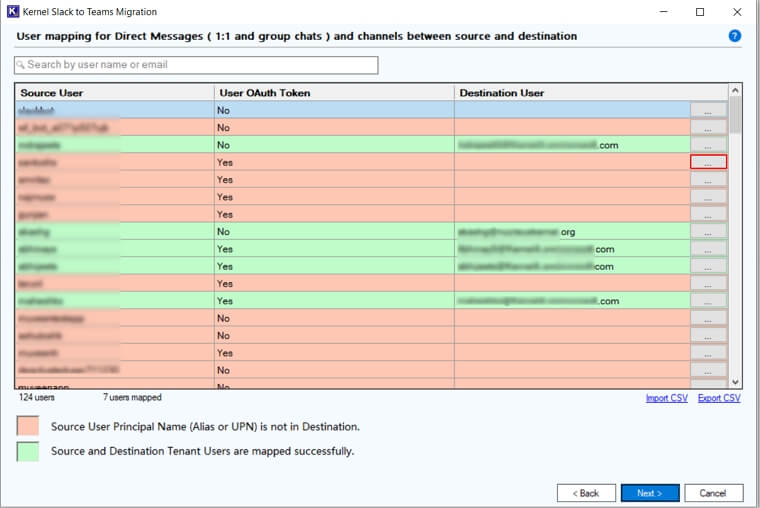Open the blue help question-mark icon
Screen dimensions: 760x508
point(734,36)
